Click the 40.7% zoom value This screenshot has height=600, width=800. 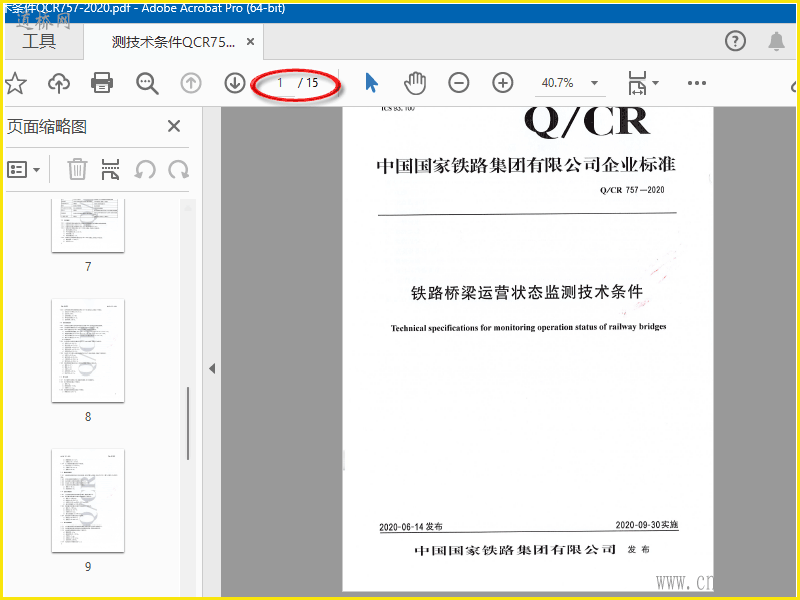click(557, 83)
